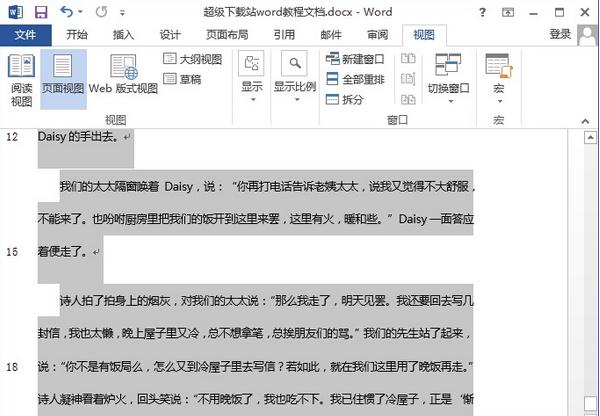600x416 pixels.
Task: Click the Reset Window Position icon
Action: (x=408, y=100)
